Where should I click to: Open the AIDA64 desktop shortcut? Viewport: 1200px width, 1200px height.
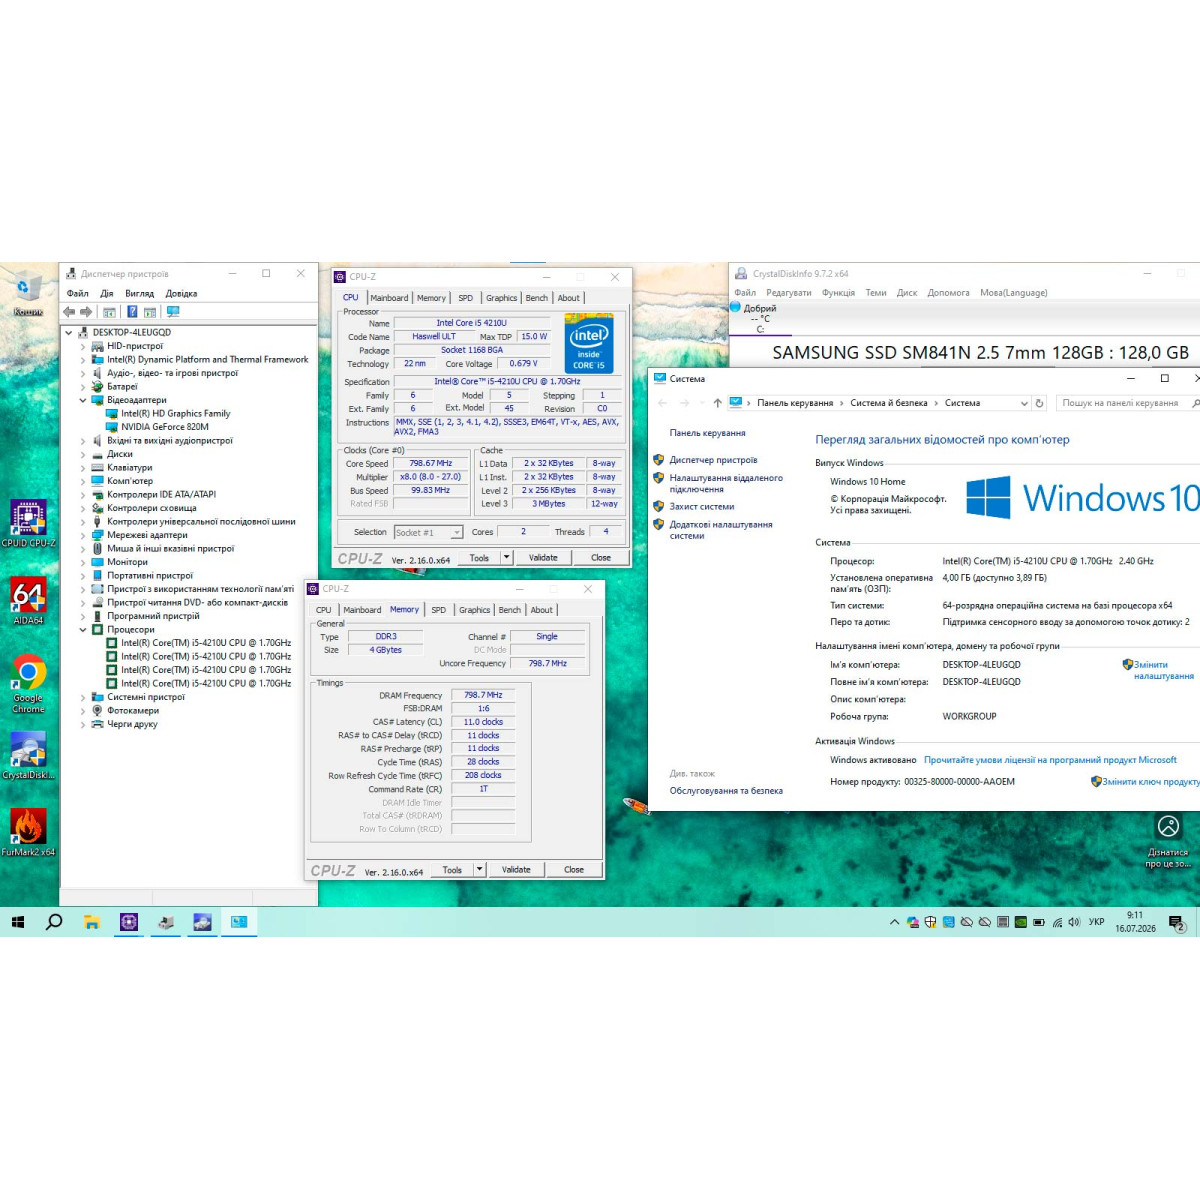(x=28, y=601)
